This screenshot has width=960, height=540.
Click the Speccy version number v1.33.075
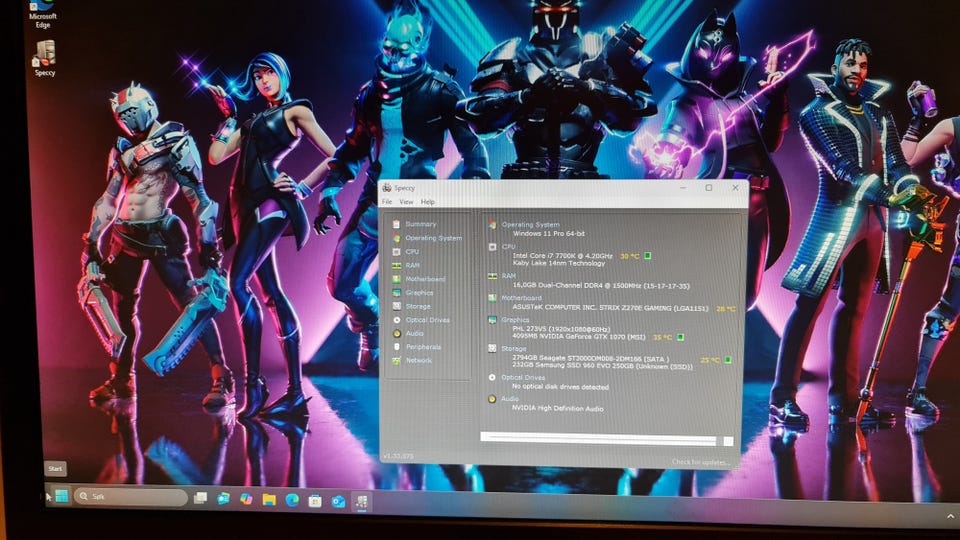point(398,456)
